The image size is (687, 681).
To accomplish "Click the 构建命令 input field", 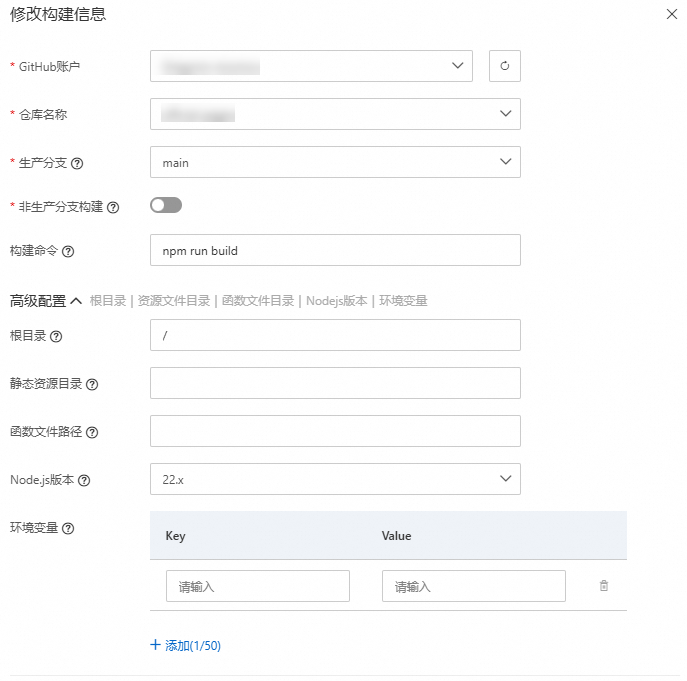I will (335, 250).
